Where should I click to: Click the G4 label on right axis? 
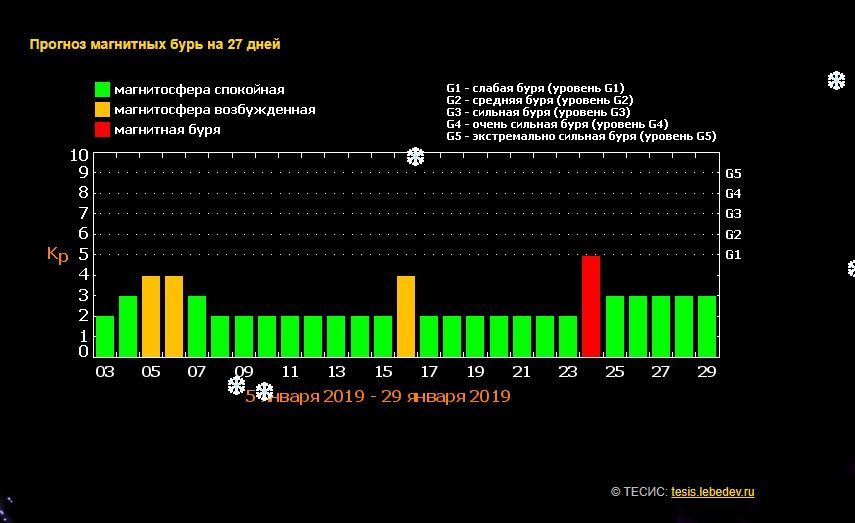tap(733, 194)
